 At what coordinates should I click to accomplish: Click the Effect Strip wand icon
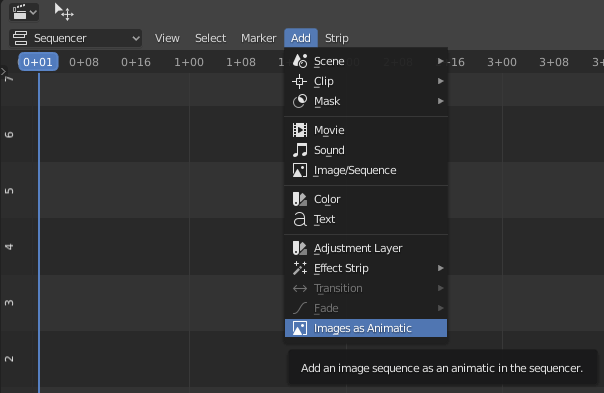click(300, 268)
